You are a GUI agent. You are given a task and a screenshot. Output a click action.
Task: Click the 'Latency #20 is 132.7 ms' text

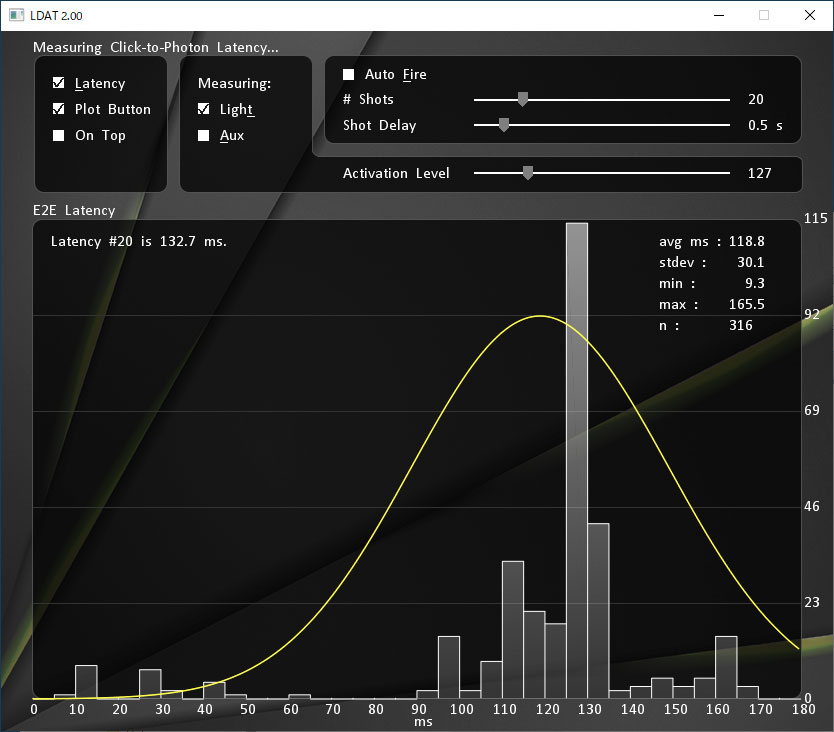[139, 241]
